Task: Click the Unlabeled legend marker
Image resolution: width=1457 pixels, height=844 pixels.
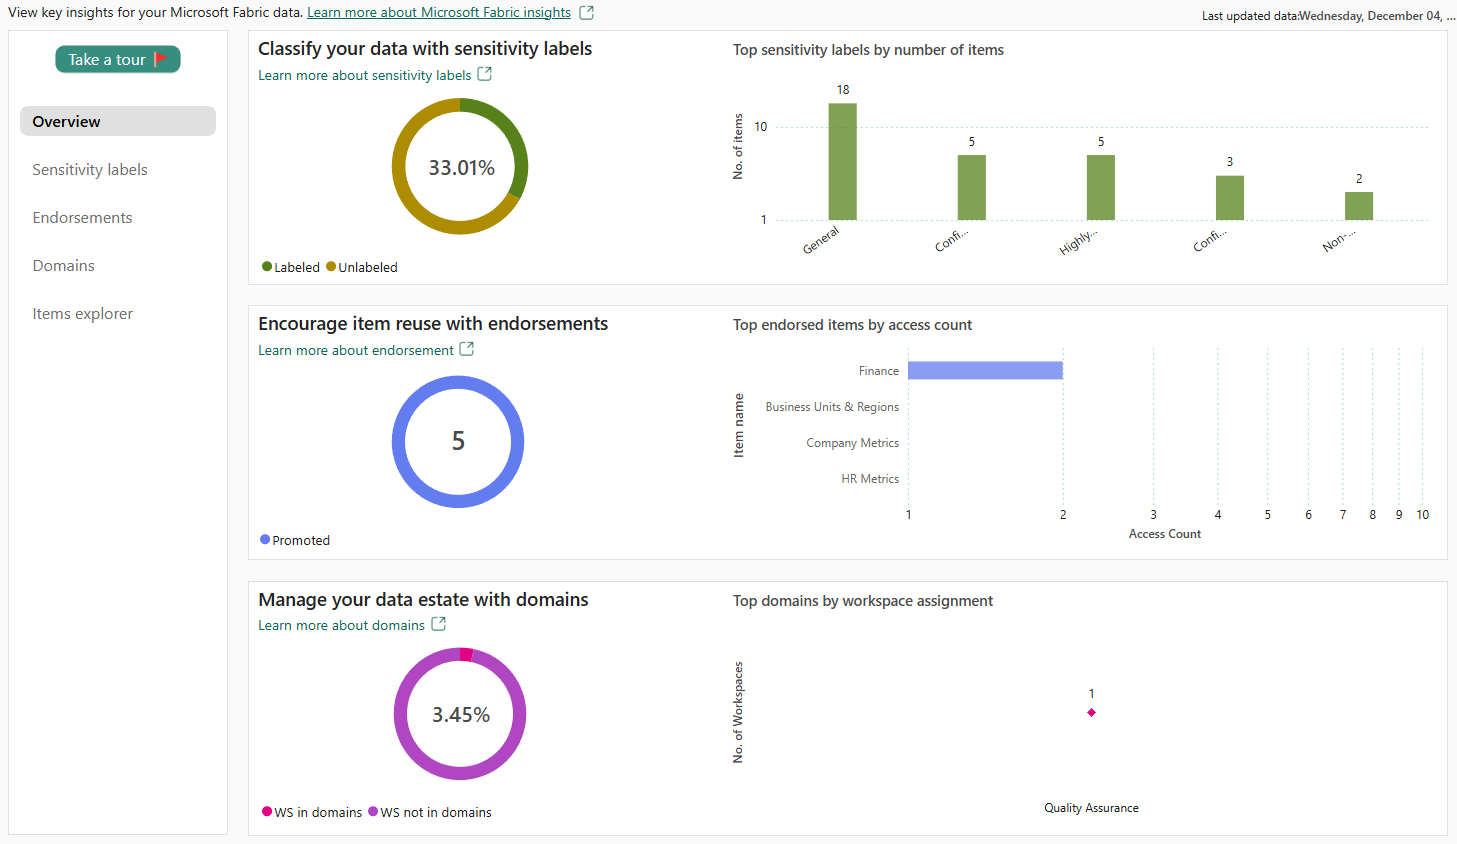Action: pyautogui.click(x=331, y=267)
